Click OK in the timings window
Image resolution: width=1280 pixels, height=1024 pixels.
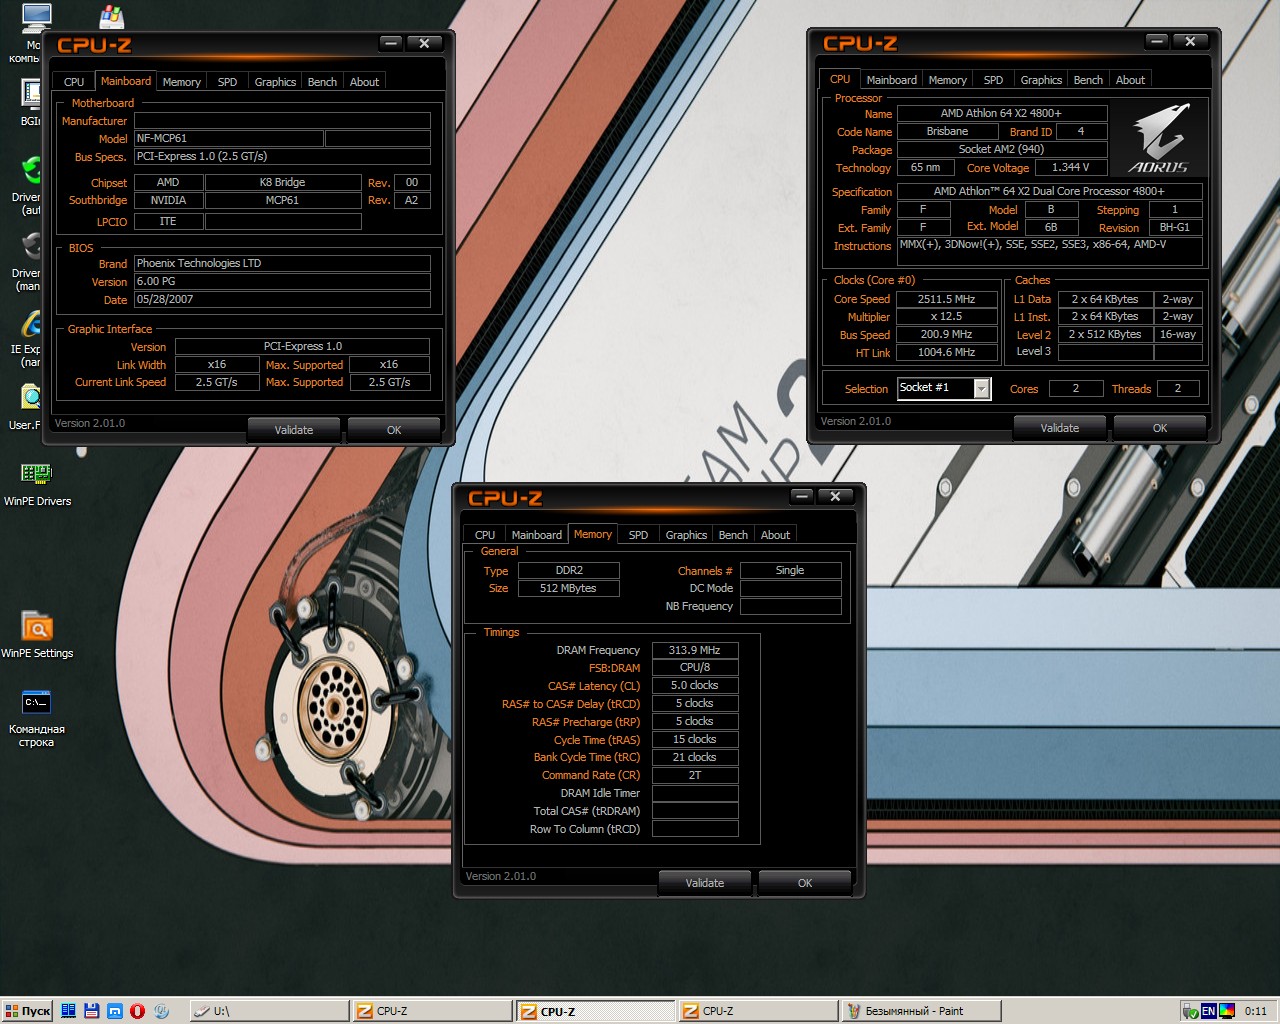click(805, 883)
